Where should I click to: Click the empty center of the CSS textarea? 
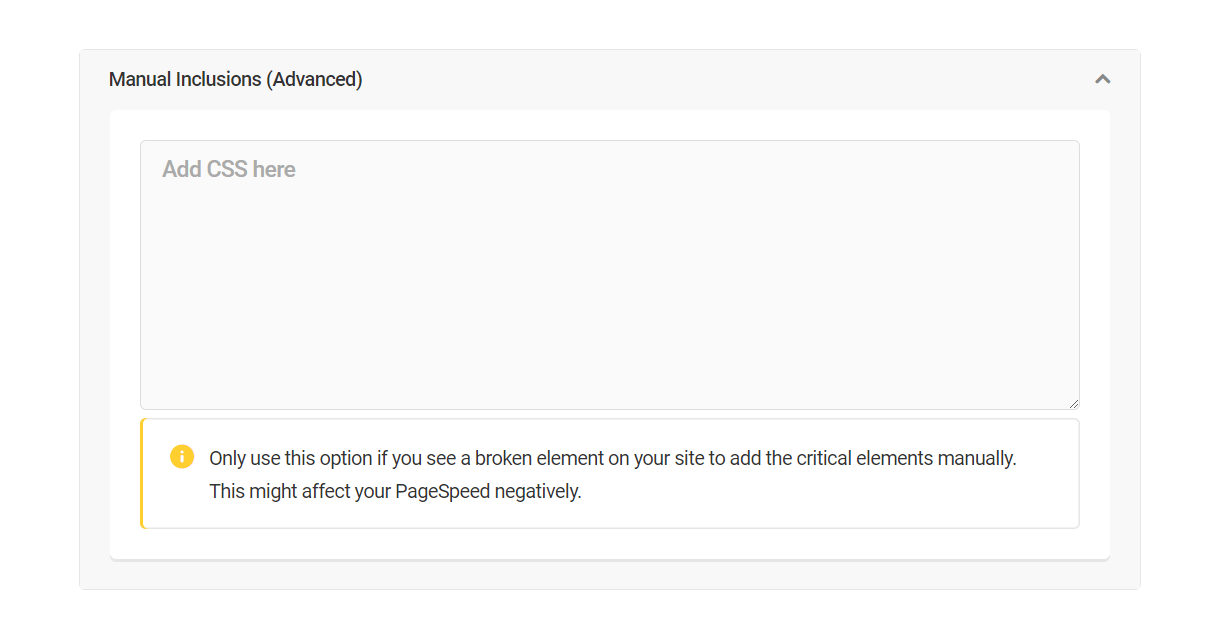[610, 290]
